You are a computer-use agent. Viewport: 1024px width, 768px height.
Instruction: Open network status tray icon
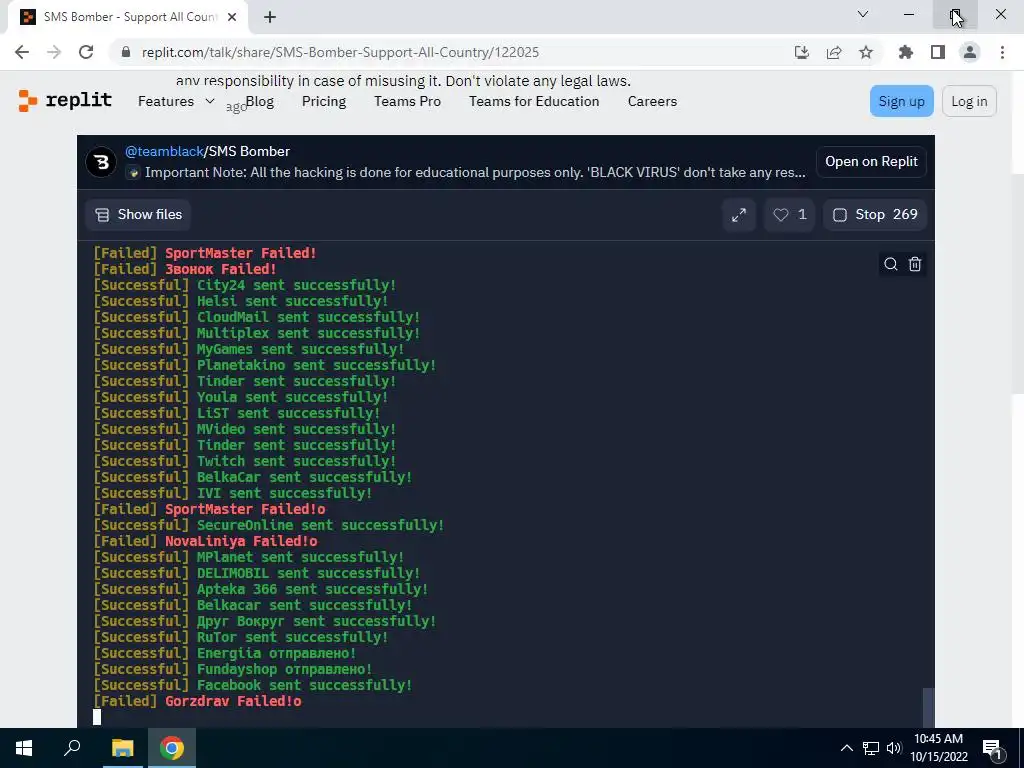(x=871, y=748)
